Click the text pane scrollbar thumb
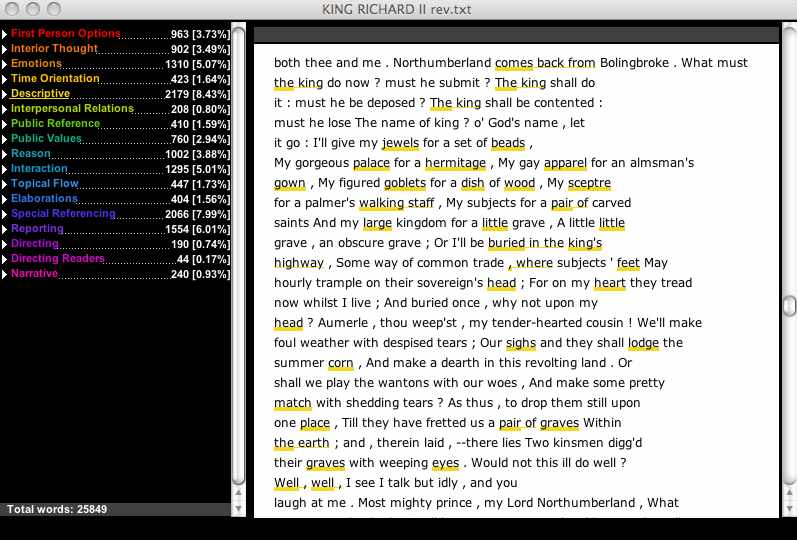Viewport: 797px width, 540px height. point(789,307)
